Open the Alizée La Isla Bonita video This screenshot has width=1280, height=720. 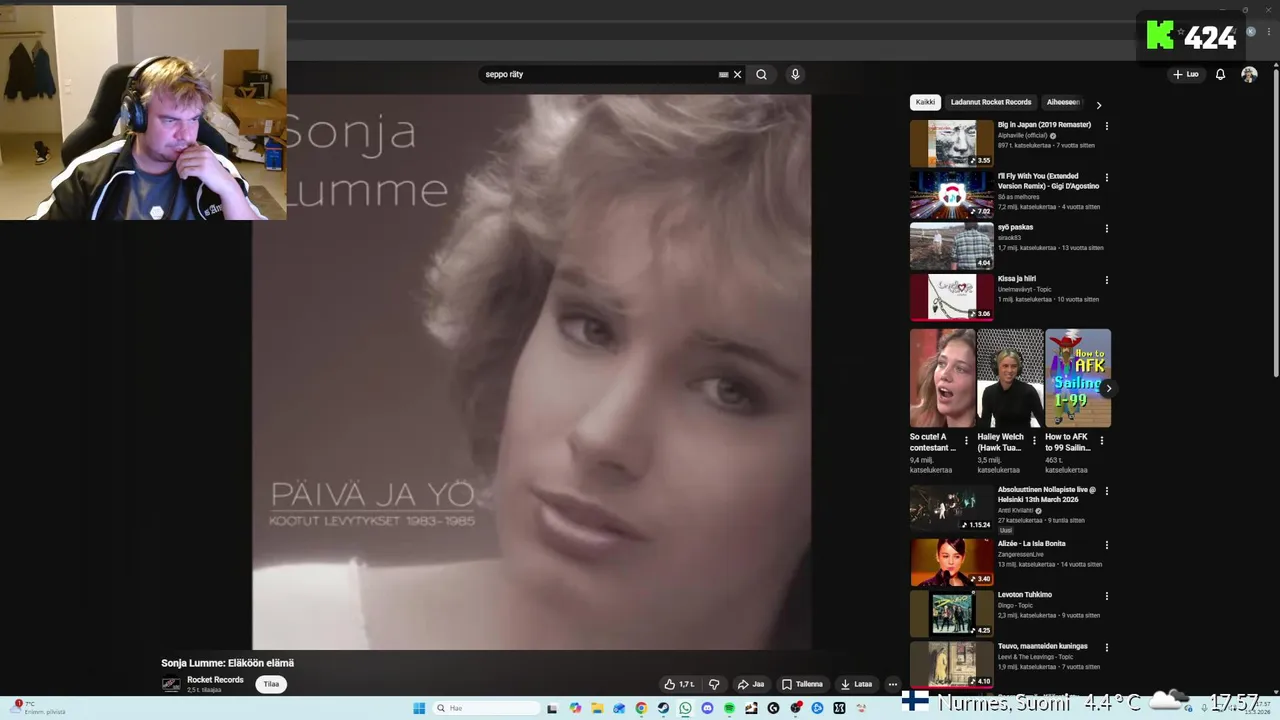[952, 561]
